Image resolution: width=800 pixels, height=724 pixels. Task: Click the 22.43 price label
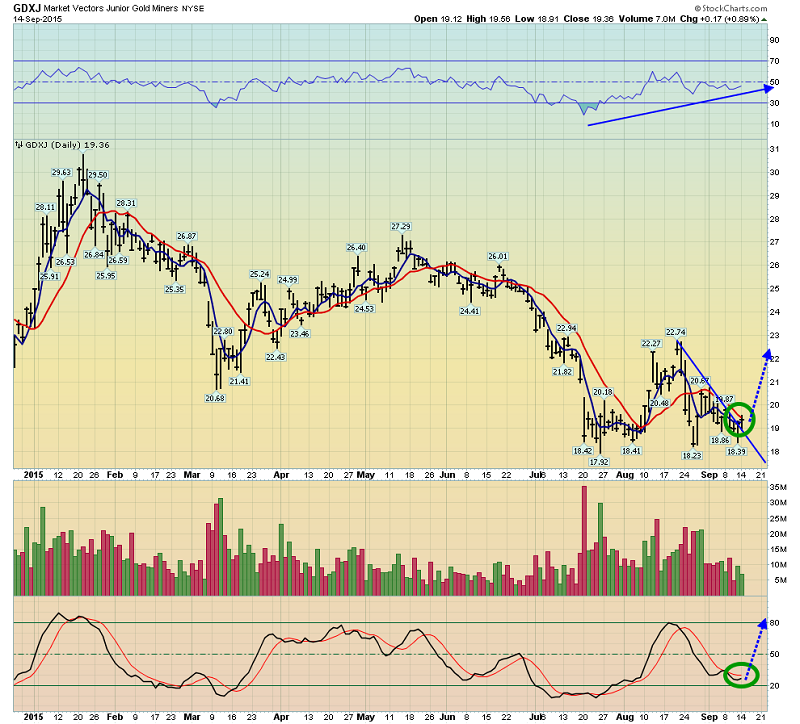pyautogui.click(x=276, y=357)
